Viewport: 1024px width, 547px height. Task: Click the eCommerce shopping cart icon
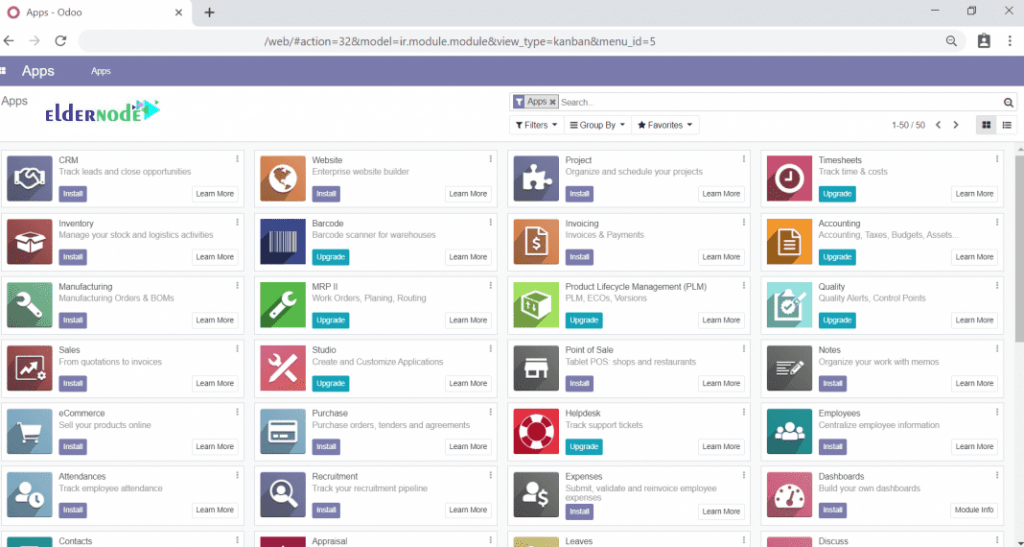pos(29,431)
